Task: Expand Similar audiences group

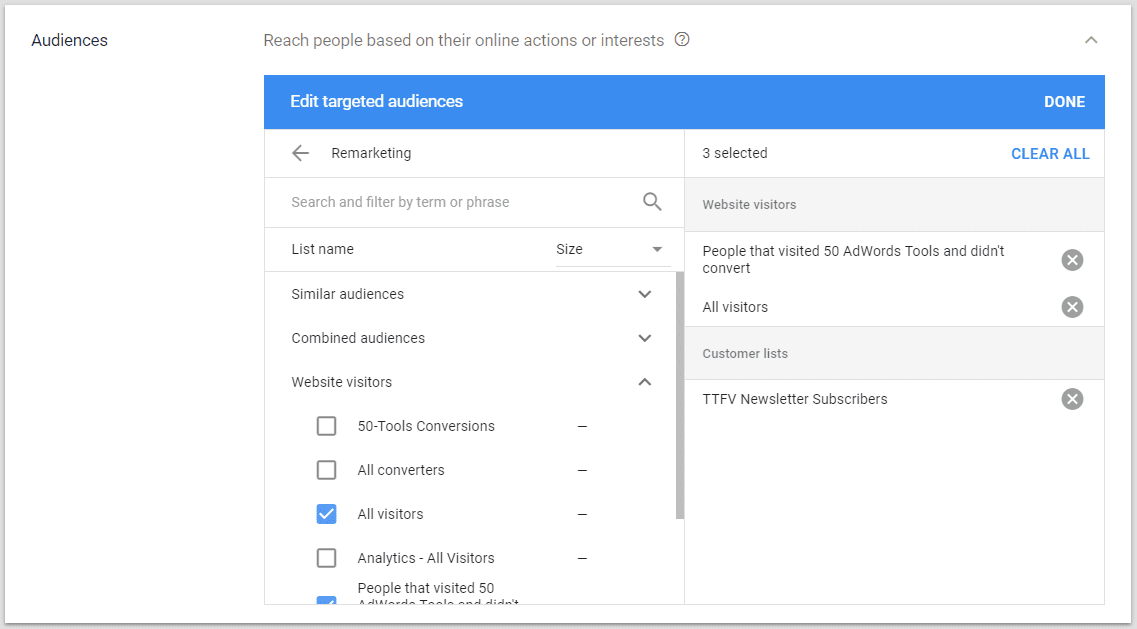Action: (645, 294)
